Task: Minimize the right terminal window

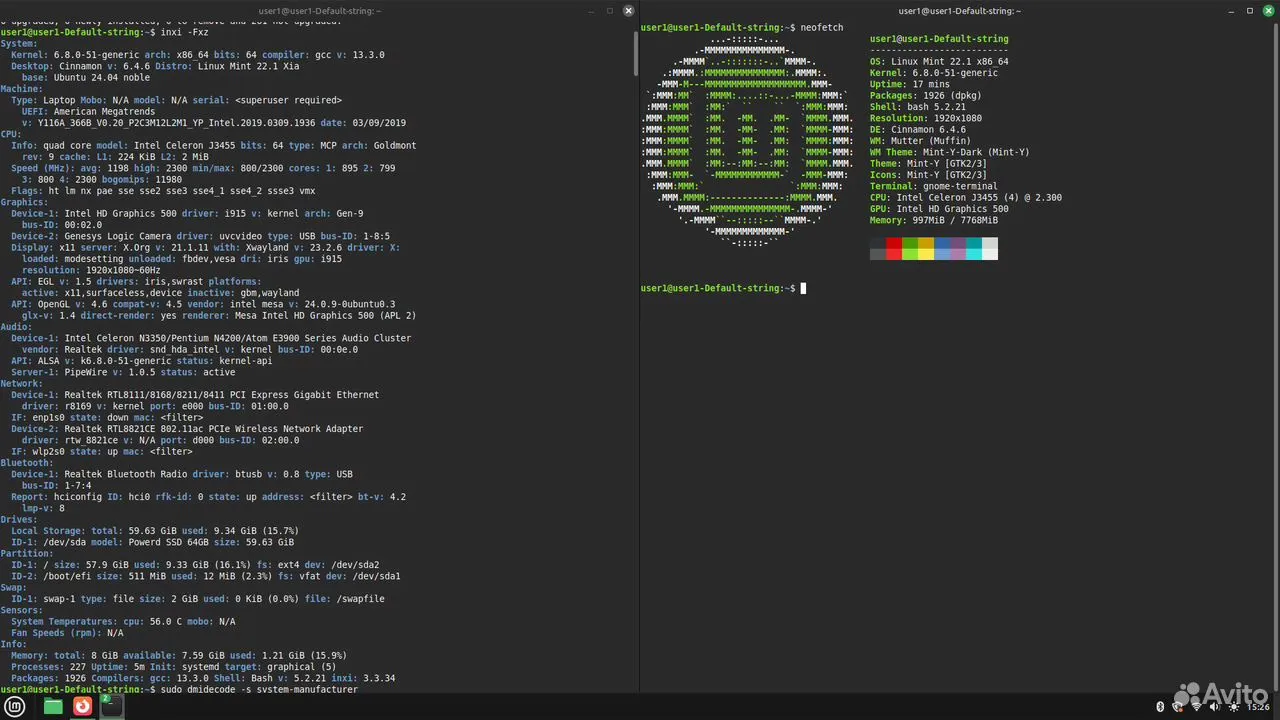Action: click(x=1232, y=11)
